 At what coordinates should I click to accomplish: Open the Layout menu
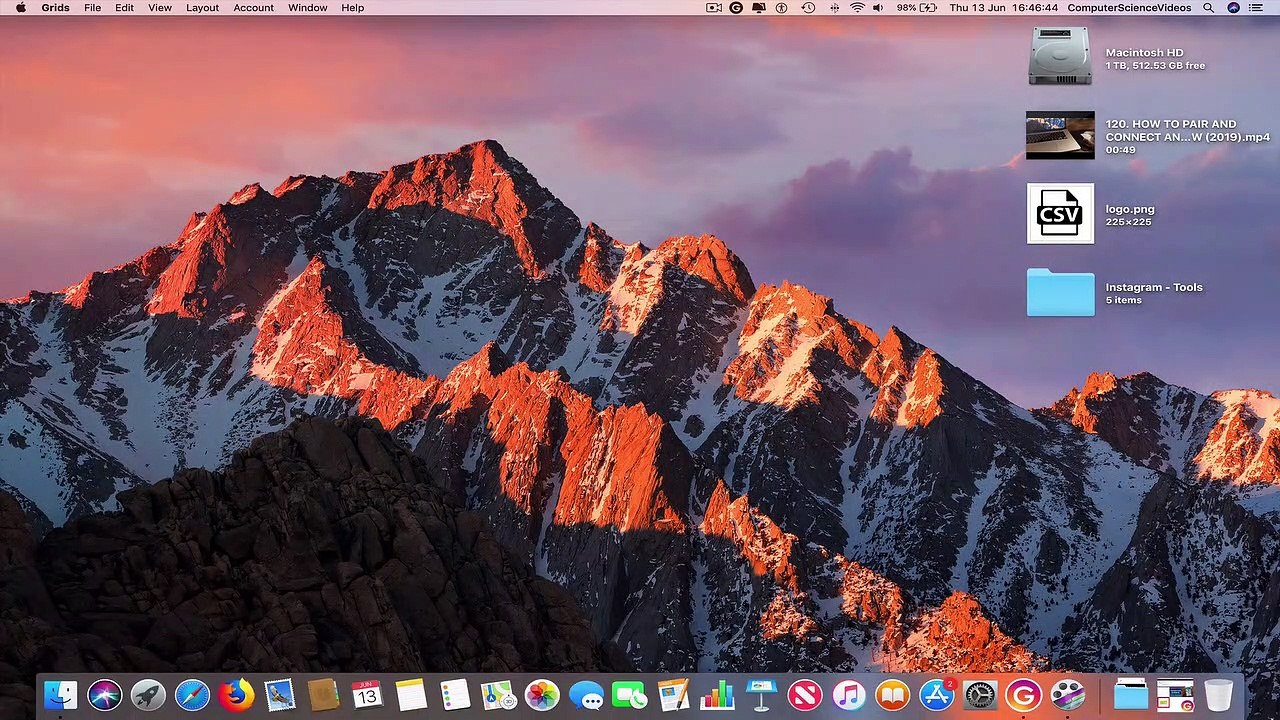[202, 7]
